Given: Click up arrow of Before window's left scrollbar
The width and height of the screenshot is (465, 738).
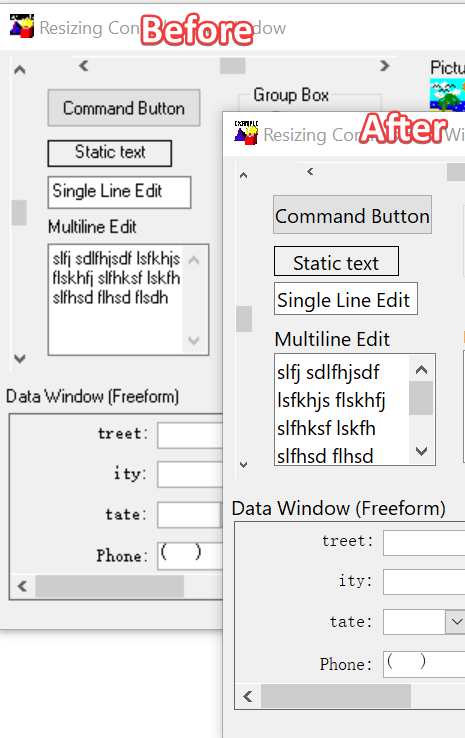Looking at the screenshot, I should 19,70.
